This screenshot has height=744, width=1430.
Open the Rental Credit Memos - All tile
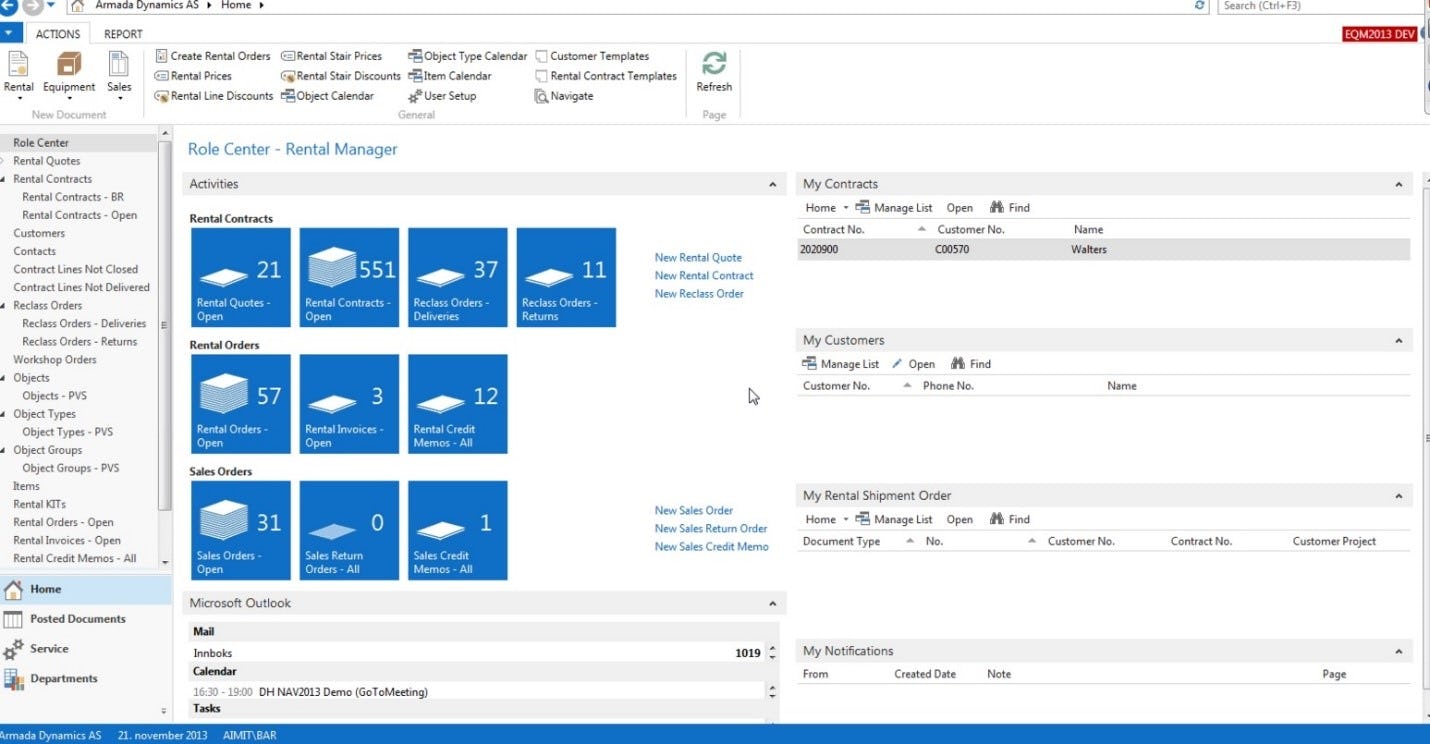(458, 404)
